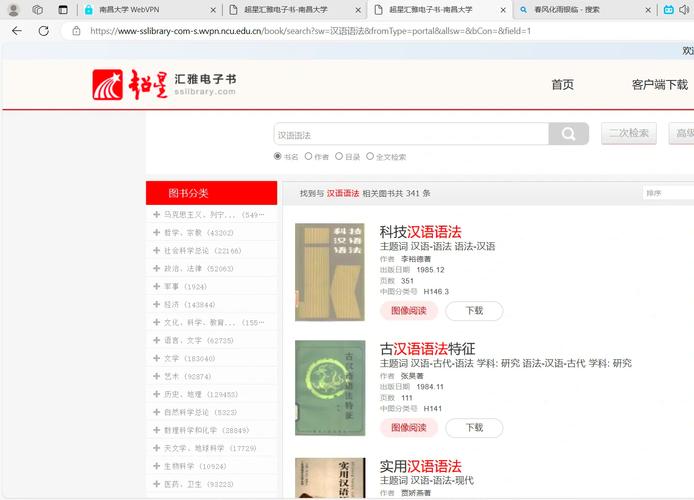The image size is (694, 500).
Task: Open the 天文学、地球科学 category row
Action: [x=212, y=448]
